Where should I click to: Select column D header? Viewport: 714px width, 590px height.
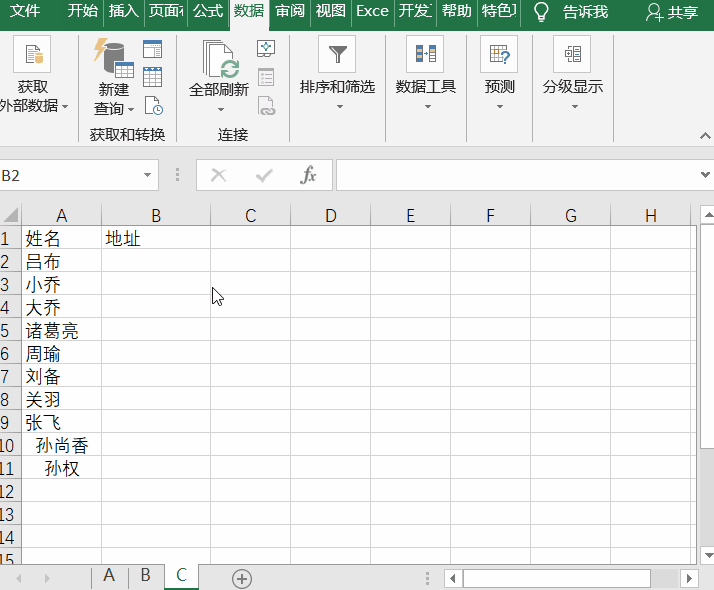[x=331, y=215]
